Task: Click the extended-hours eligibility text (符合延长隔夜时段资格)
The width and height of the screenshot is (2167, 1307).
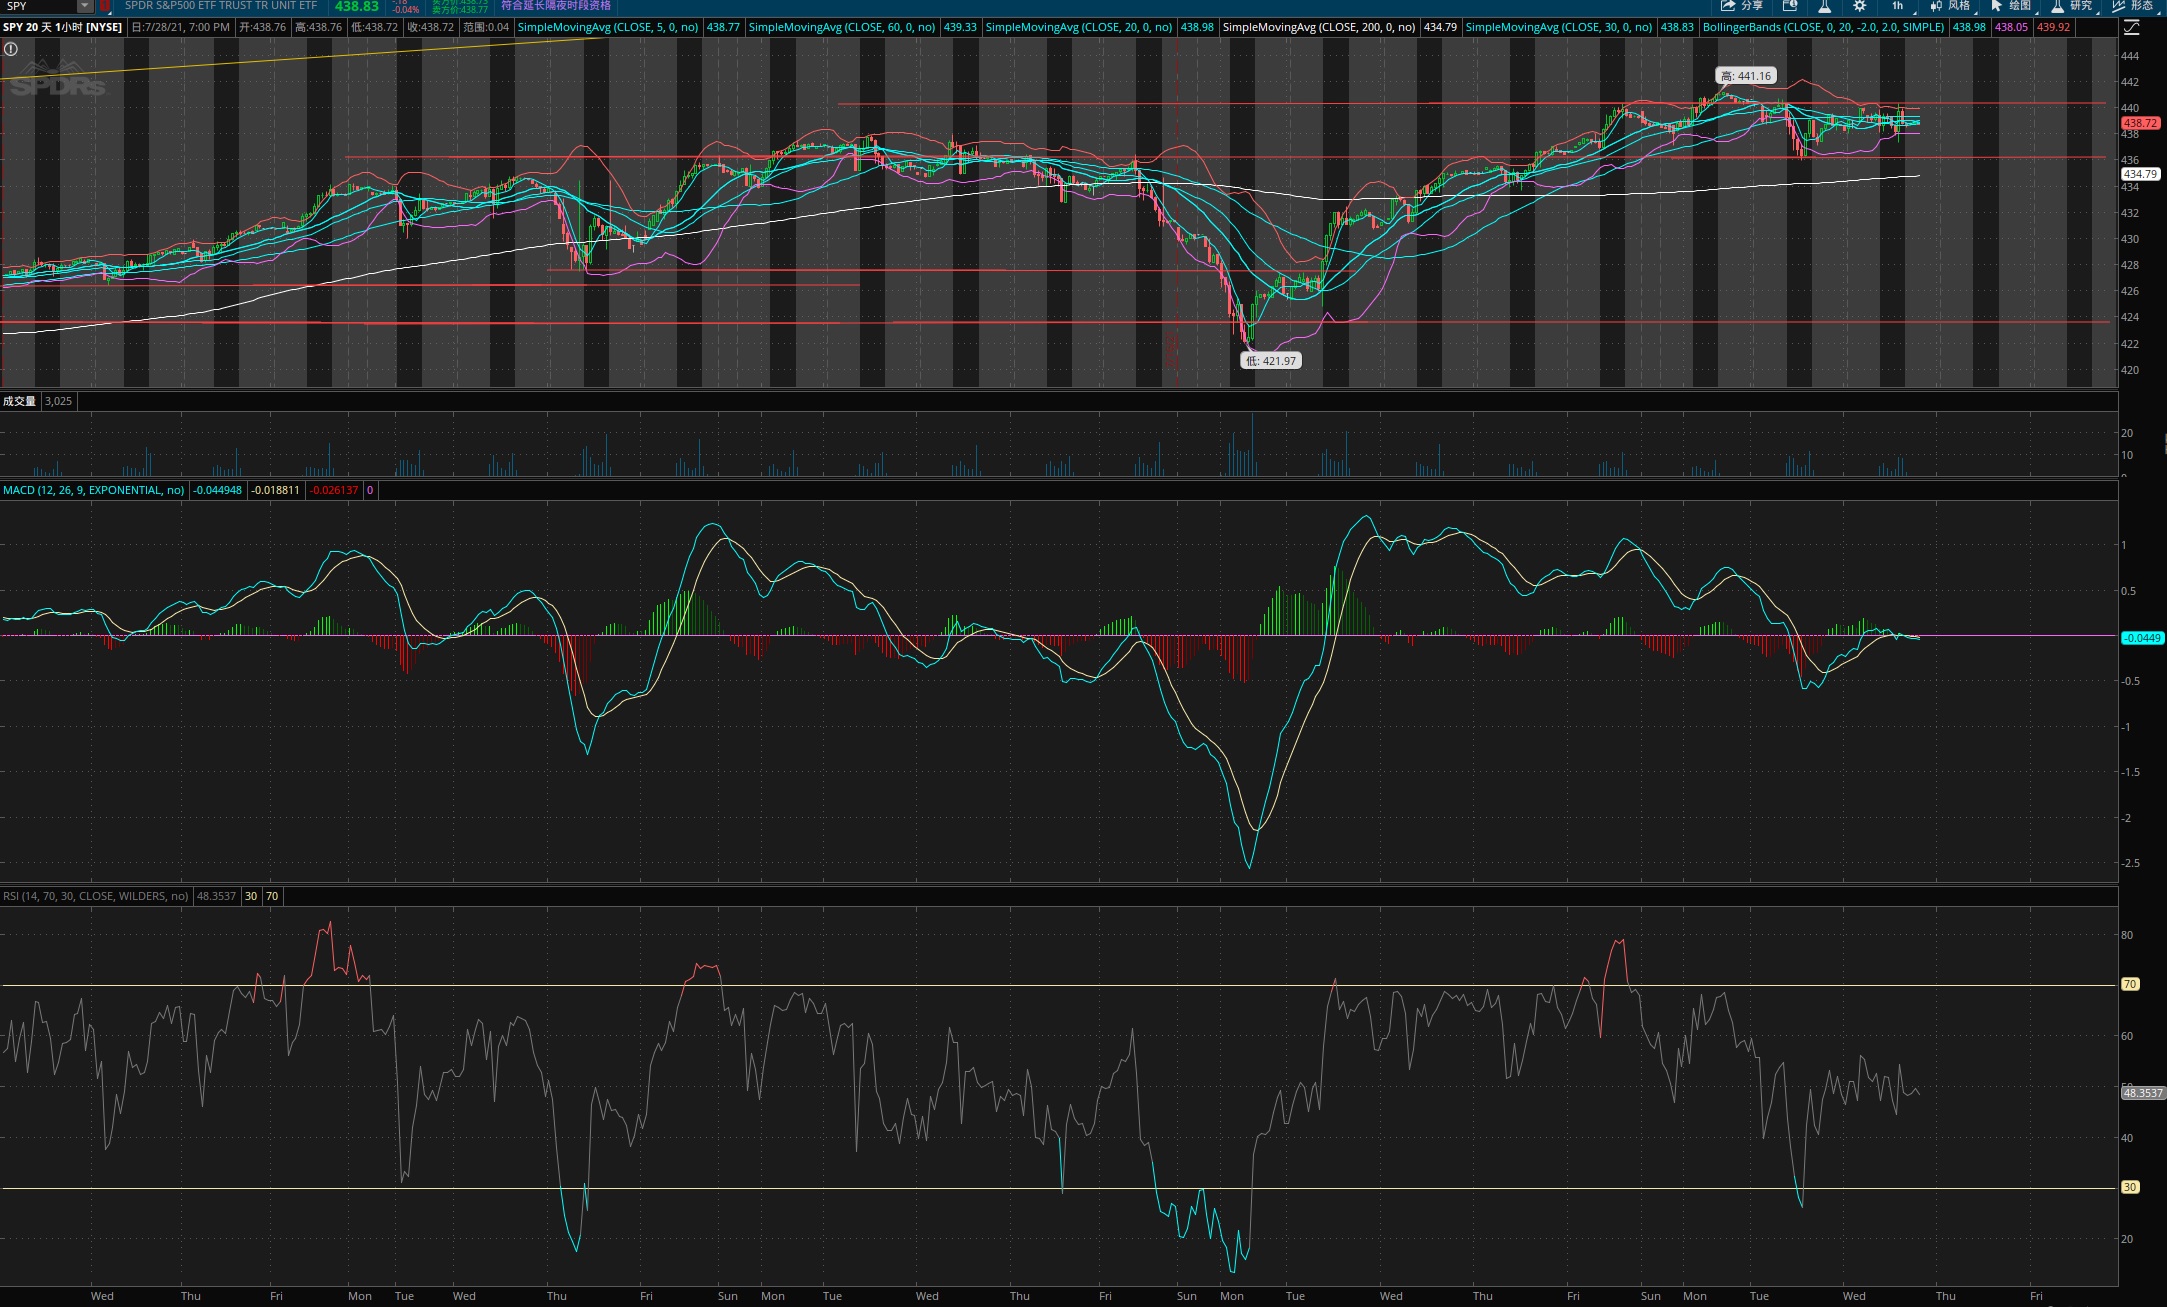Action: pyautogui.click(x=556, y=6)
